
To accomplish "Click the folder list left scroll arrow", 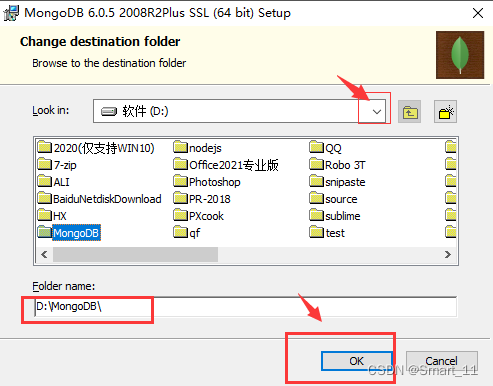I will tap(44, 255).
